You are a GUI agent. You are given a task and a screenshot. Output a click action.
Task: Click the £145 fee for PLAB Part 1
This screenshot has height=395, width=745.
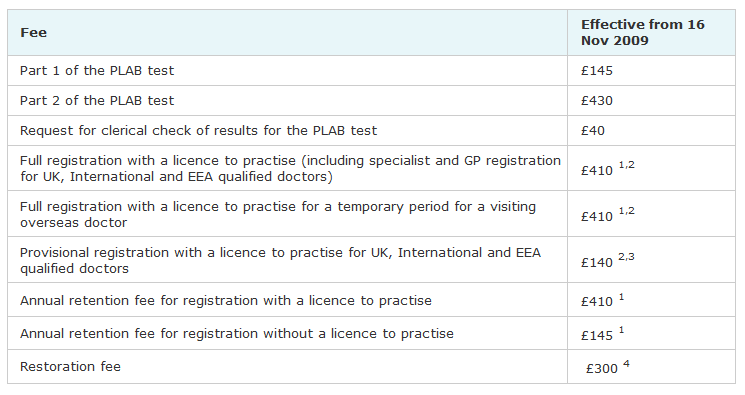[597, 70]
